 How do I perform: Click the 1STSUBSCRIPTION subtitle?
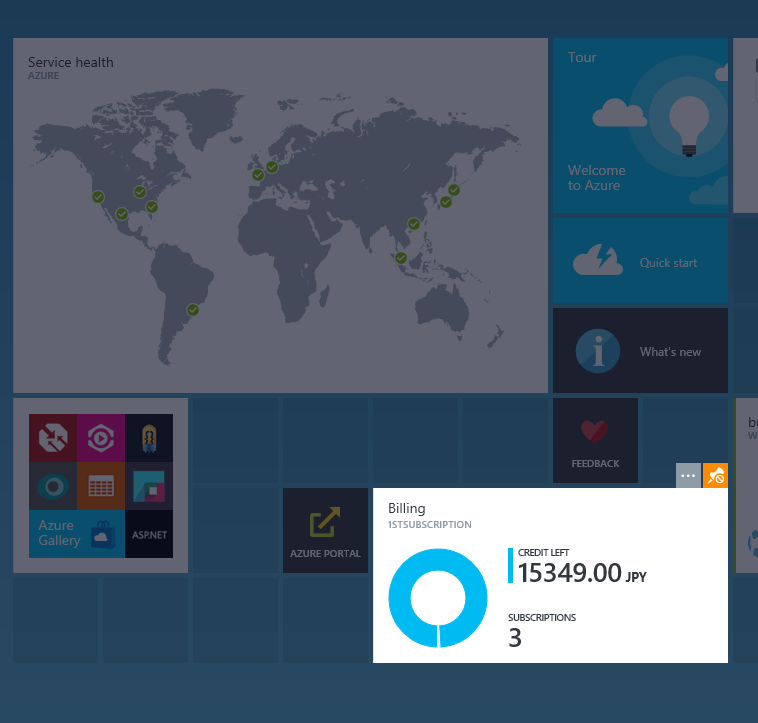(x=429, y=524)
